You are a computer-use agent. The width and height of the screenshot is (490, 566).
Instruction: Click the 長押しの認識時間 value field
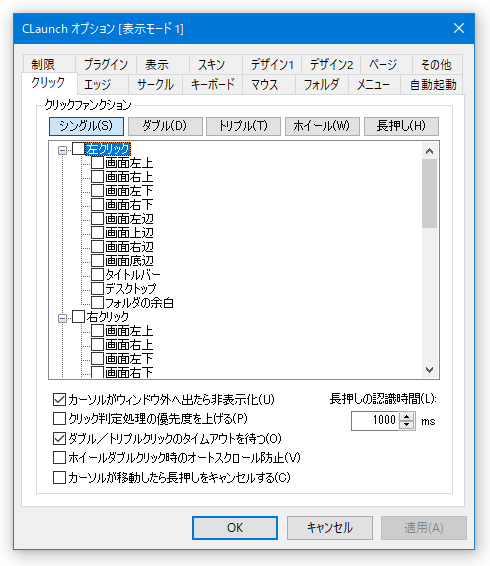[x=375, y=421]
